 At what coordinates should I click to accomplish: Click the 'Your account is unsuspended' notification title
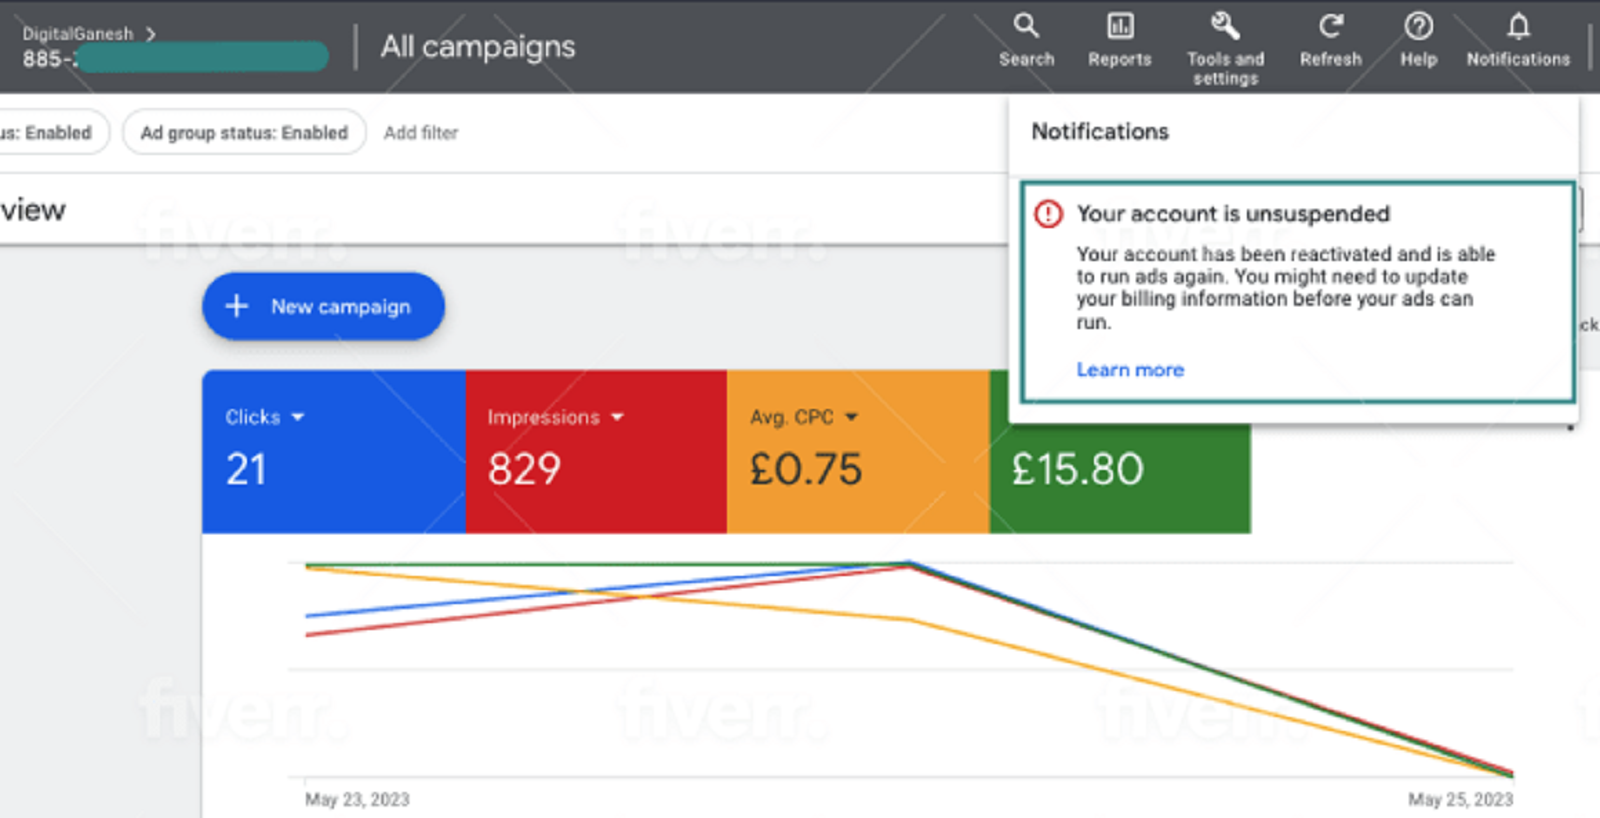(x=1233, y=214)
